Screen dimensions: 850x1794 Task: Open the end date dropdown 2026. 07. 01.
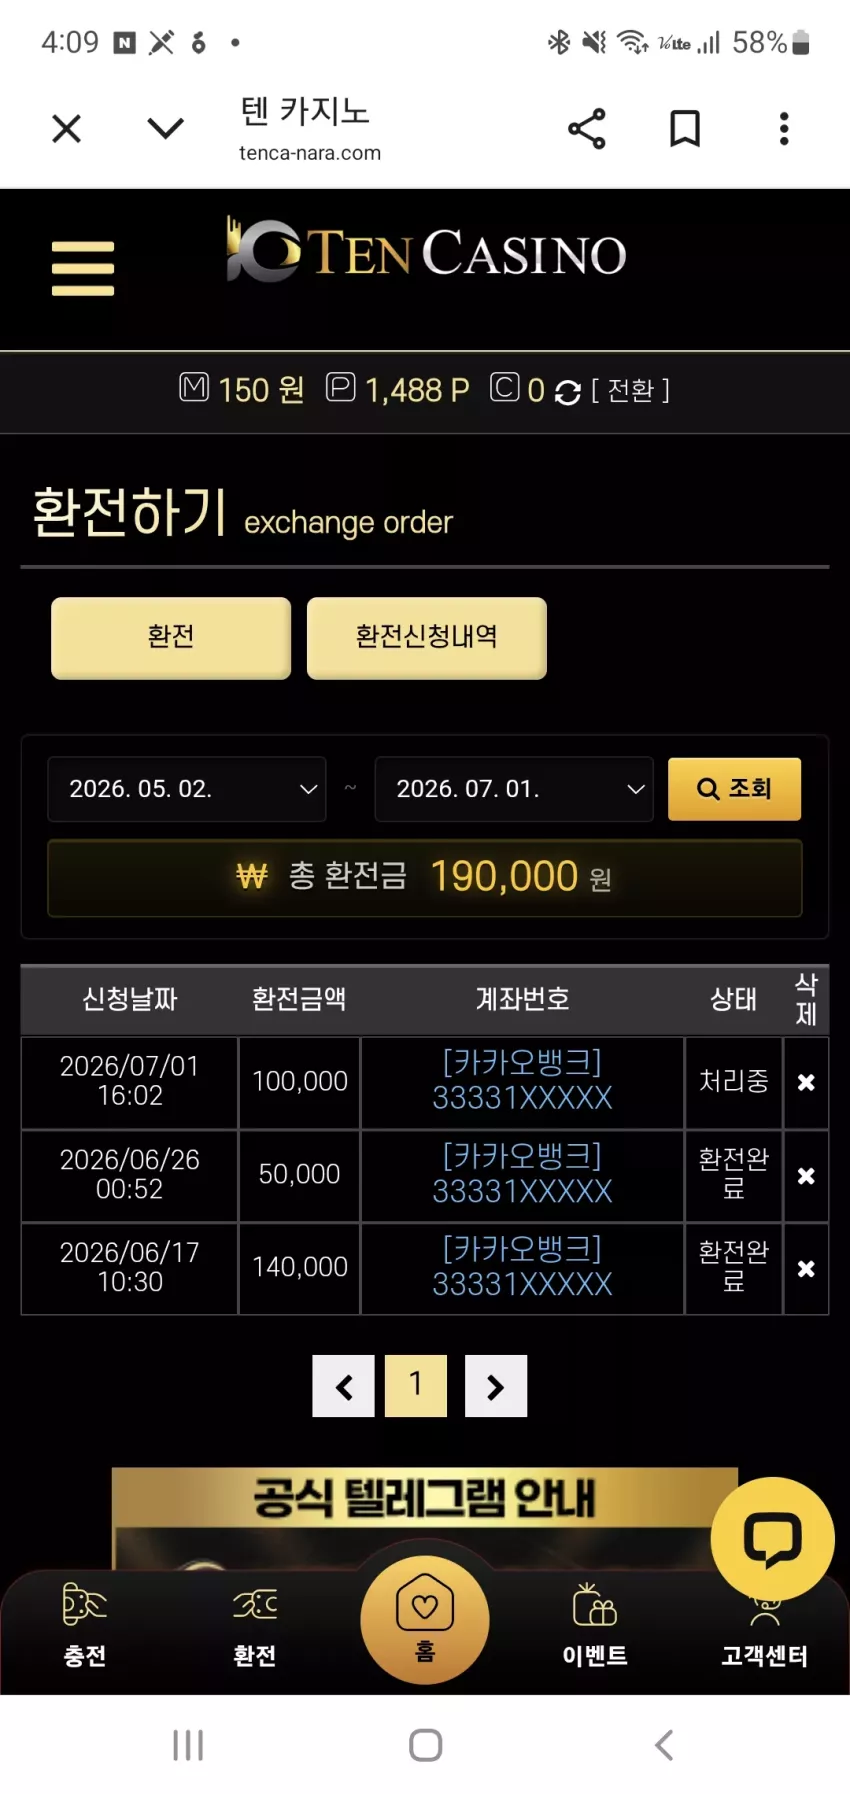pos(514,789)
